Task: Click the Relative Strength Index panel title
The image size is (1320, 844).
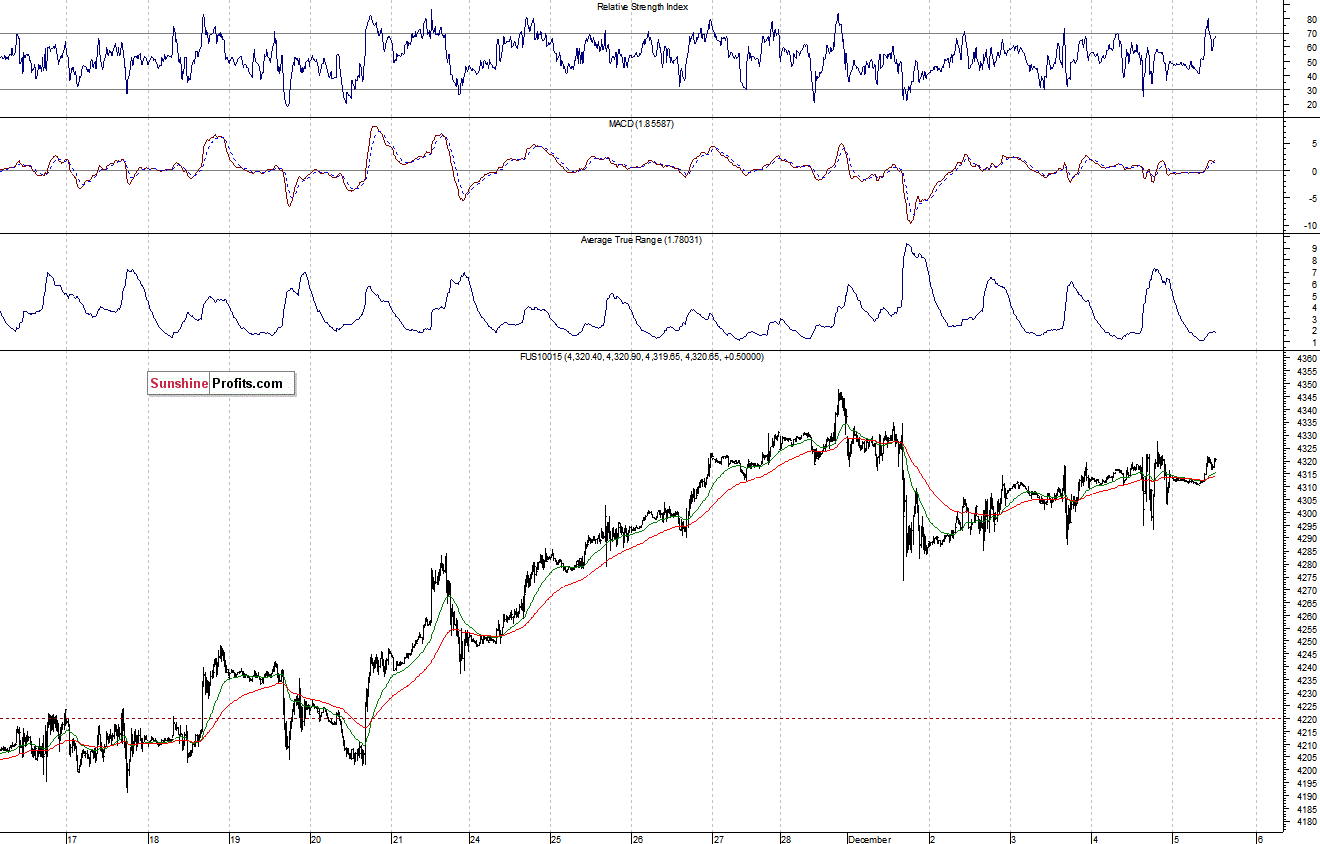Action: click(x=642, y=7)
